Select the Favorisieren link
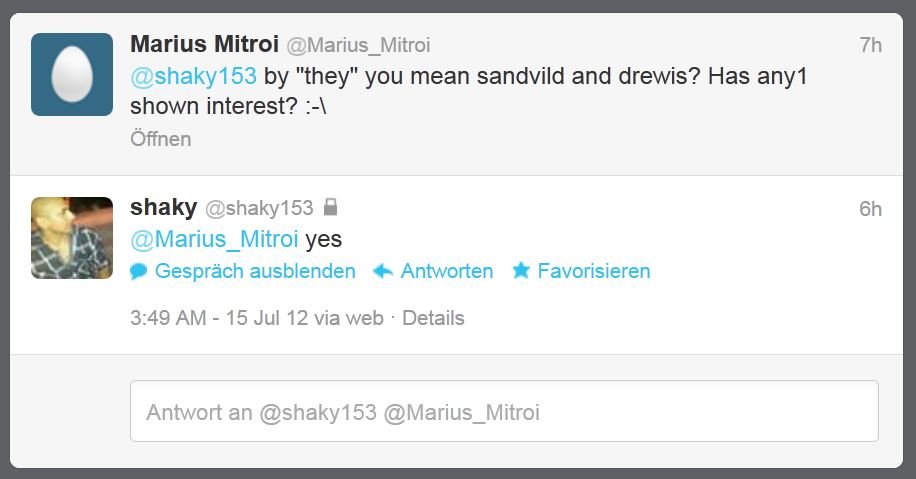Image resolution: width=916 pixels, height=479 pixels. 594,271
